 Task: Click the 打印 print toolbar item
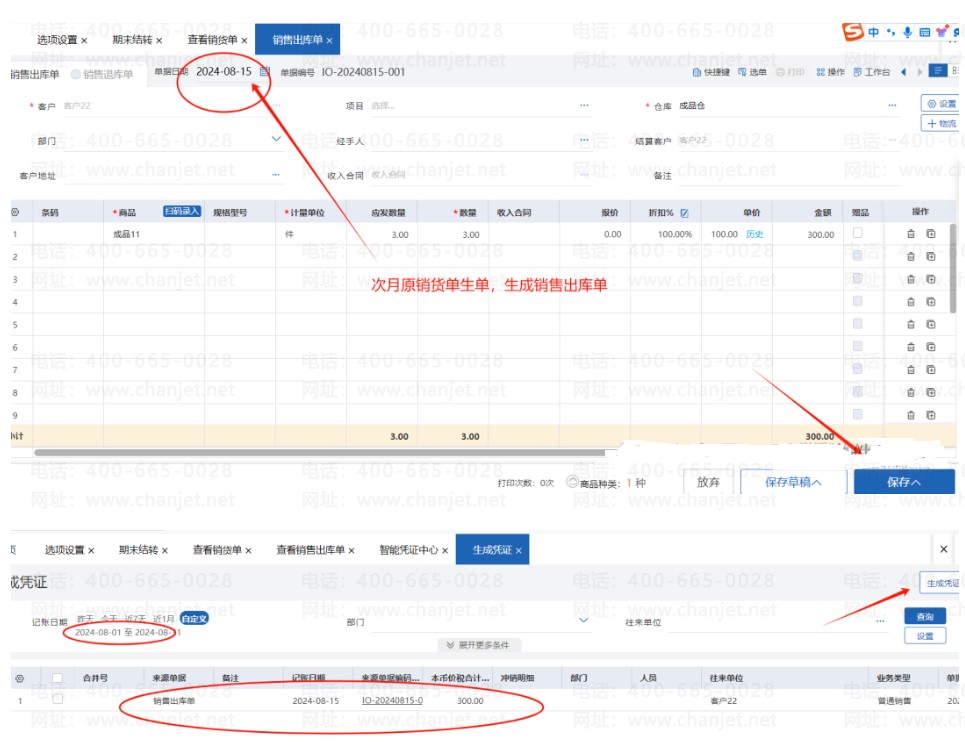tap(790, 72)
